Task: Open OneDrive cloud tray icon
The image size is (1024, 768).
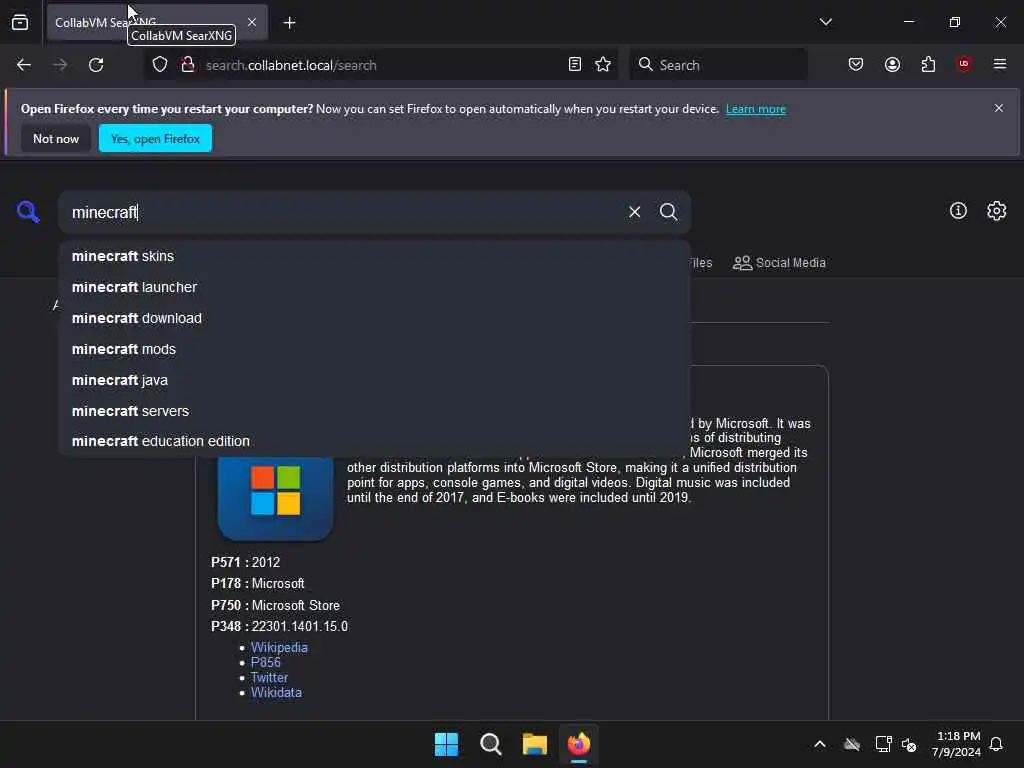Action: [852, 744]
